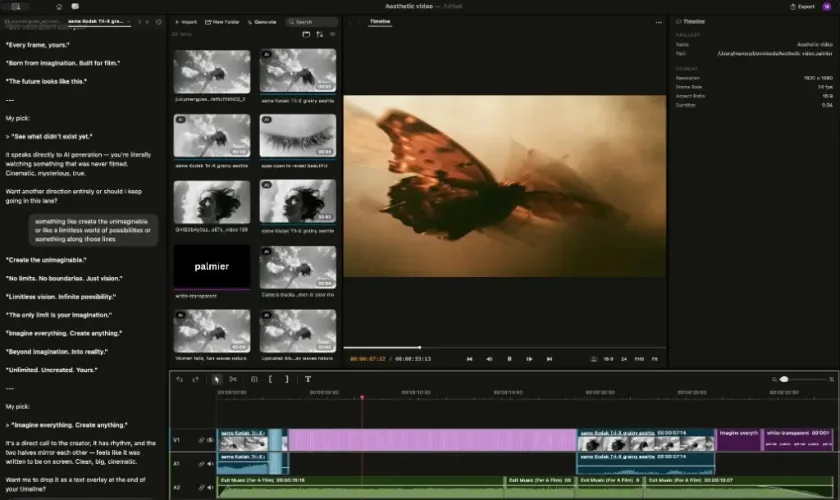Toggle the A2 track link icon

pos(201,488)
